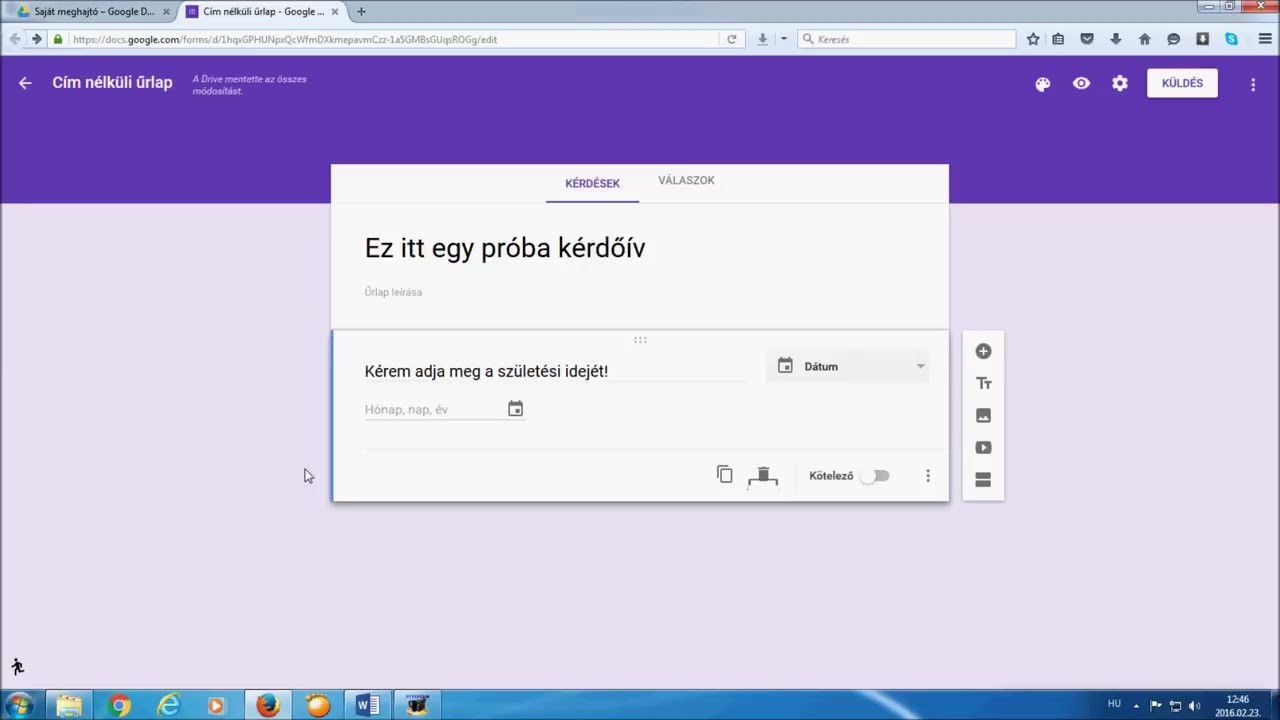Screen dimensions: 1280x720
Task: Click the question drag handle dots
Action: [x=640, y=340]
